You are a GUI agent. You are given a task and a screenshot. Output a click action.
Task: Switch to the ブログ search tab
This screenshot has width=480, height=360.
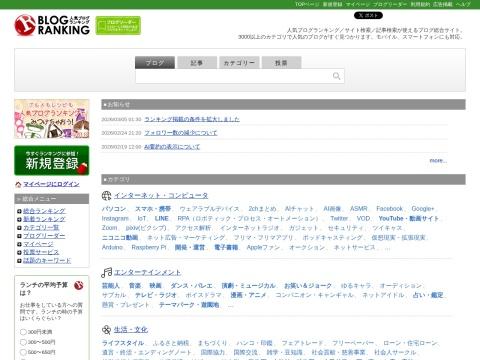coord(155,63)
